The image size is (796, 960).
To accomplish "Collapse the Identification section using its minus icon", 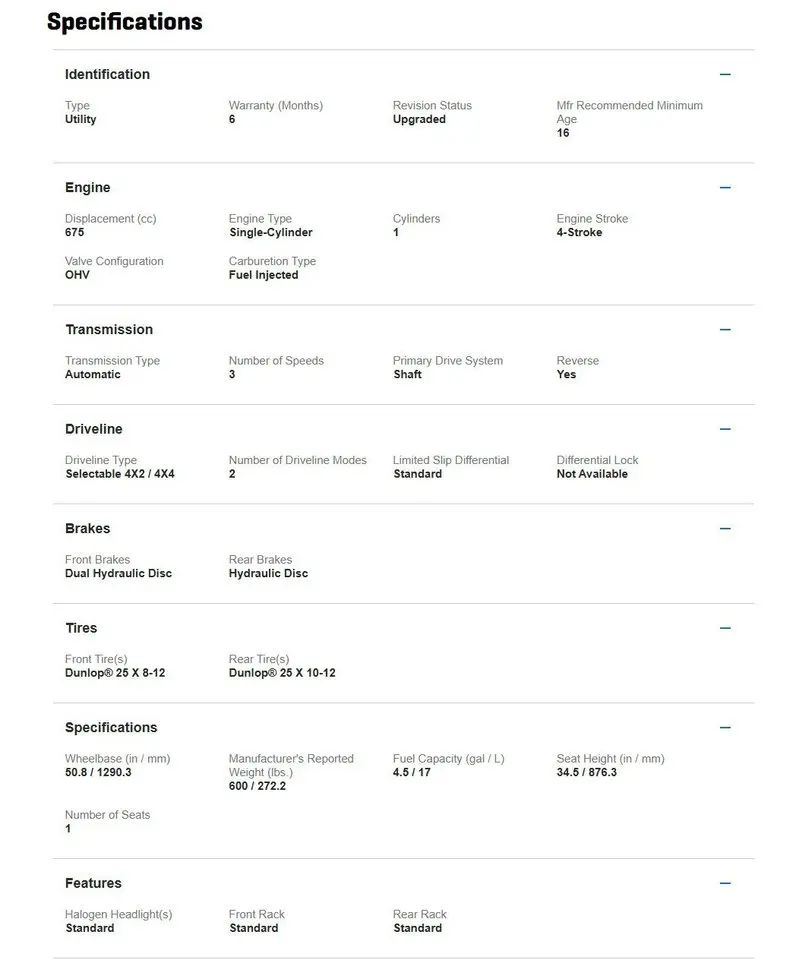I will [x=725, y=75].
